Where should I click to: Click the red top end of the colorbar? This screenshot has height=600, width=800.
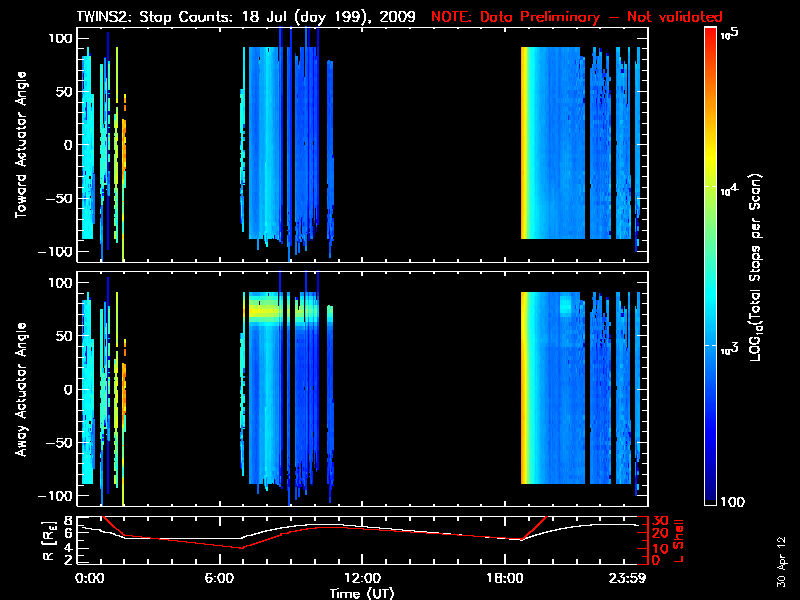[x=711, y=35]
